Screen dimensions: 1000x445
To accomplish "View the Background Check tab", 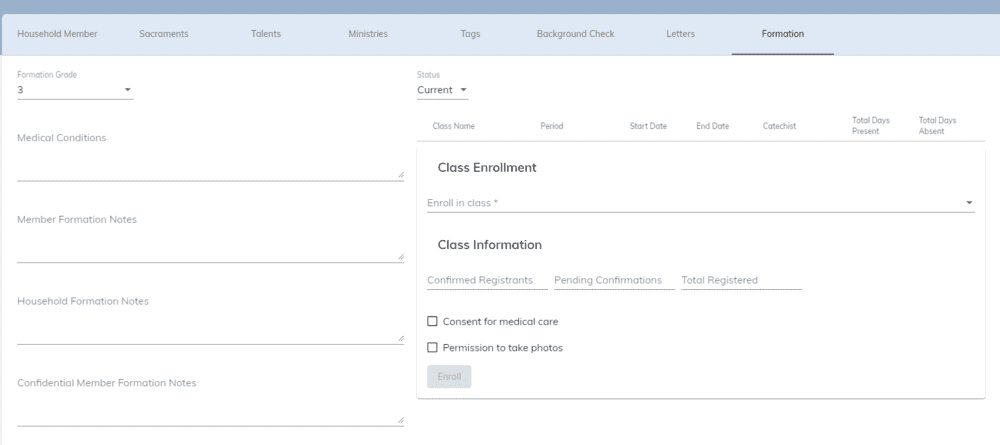I will pyautogui.click(x=575, y=34).
